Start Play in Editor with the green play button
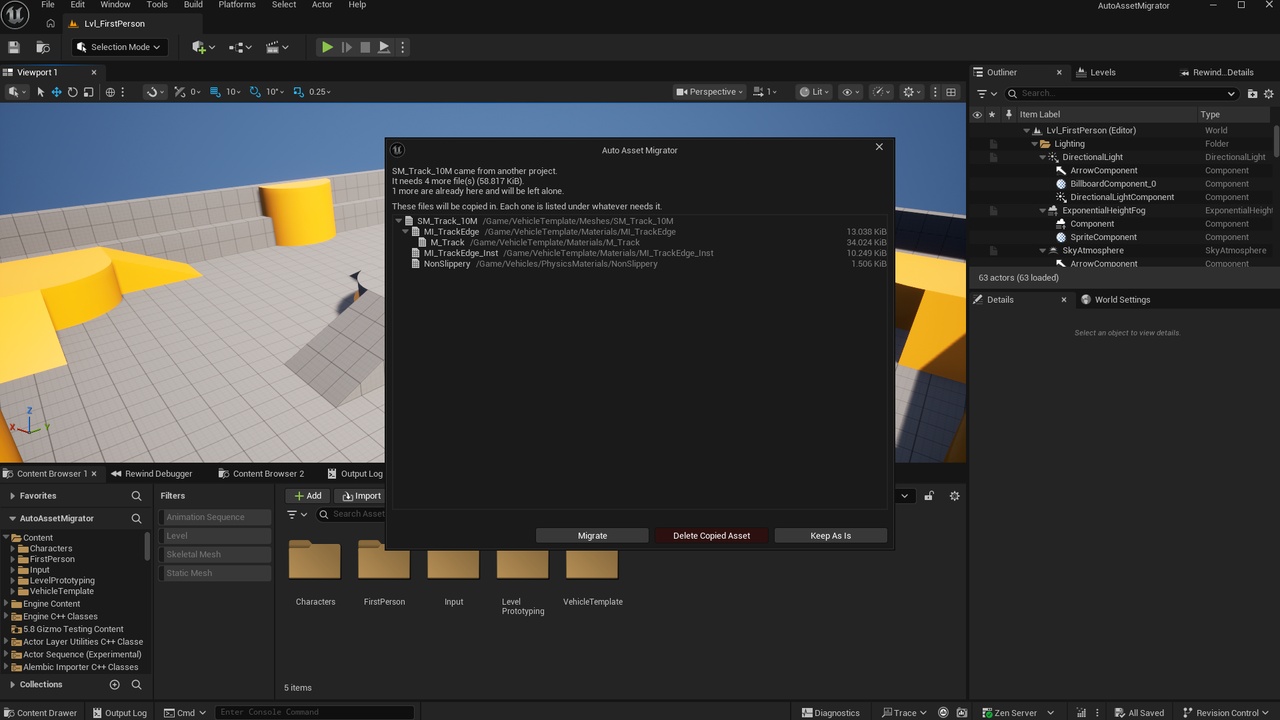This screenshot has height=720, width=1280. click(x=327, y=47)
